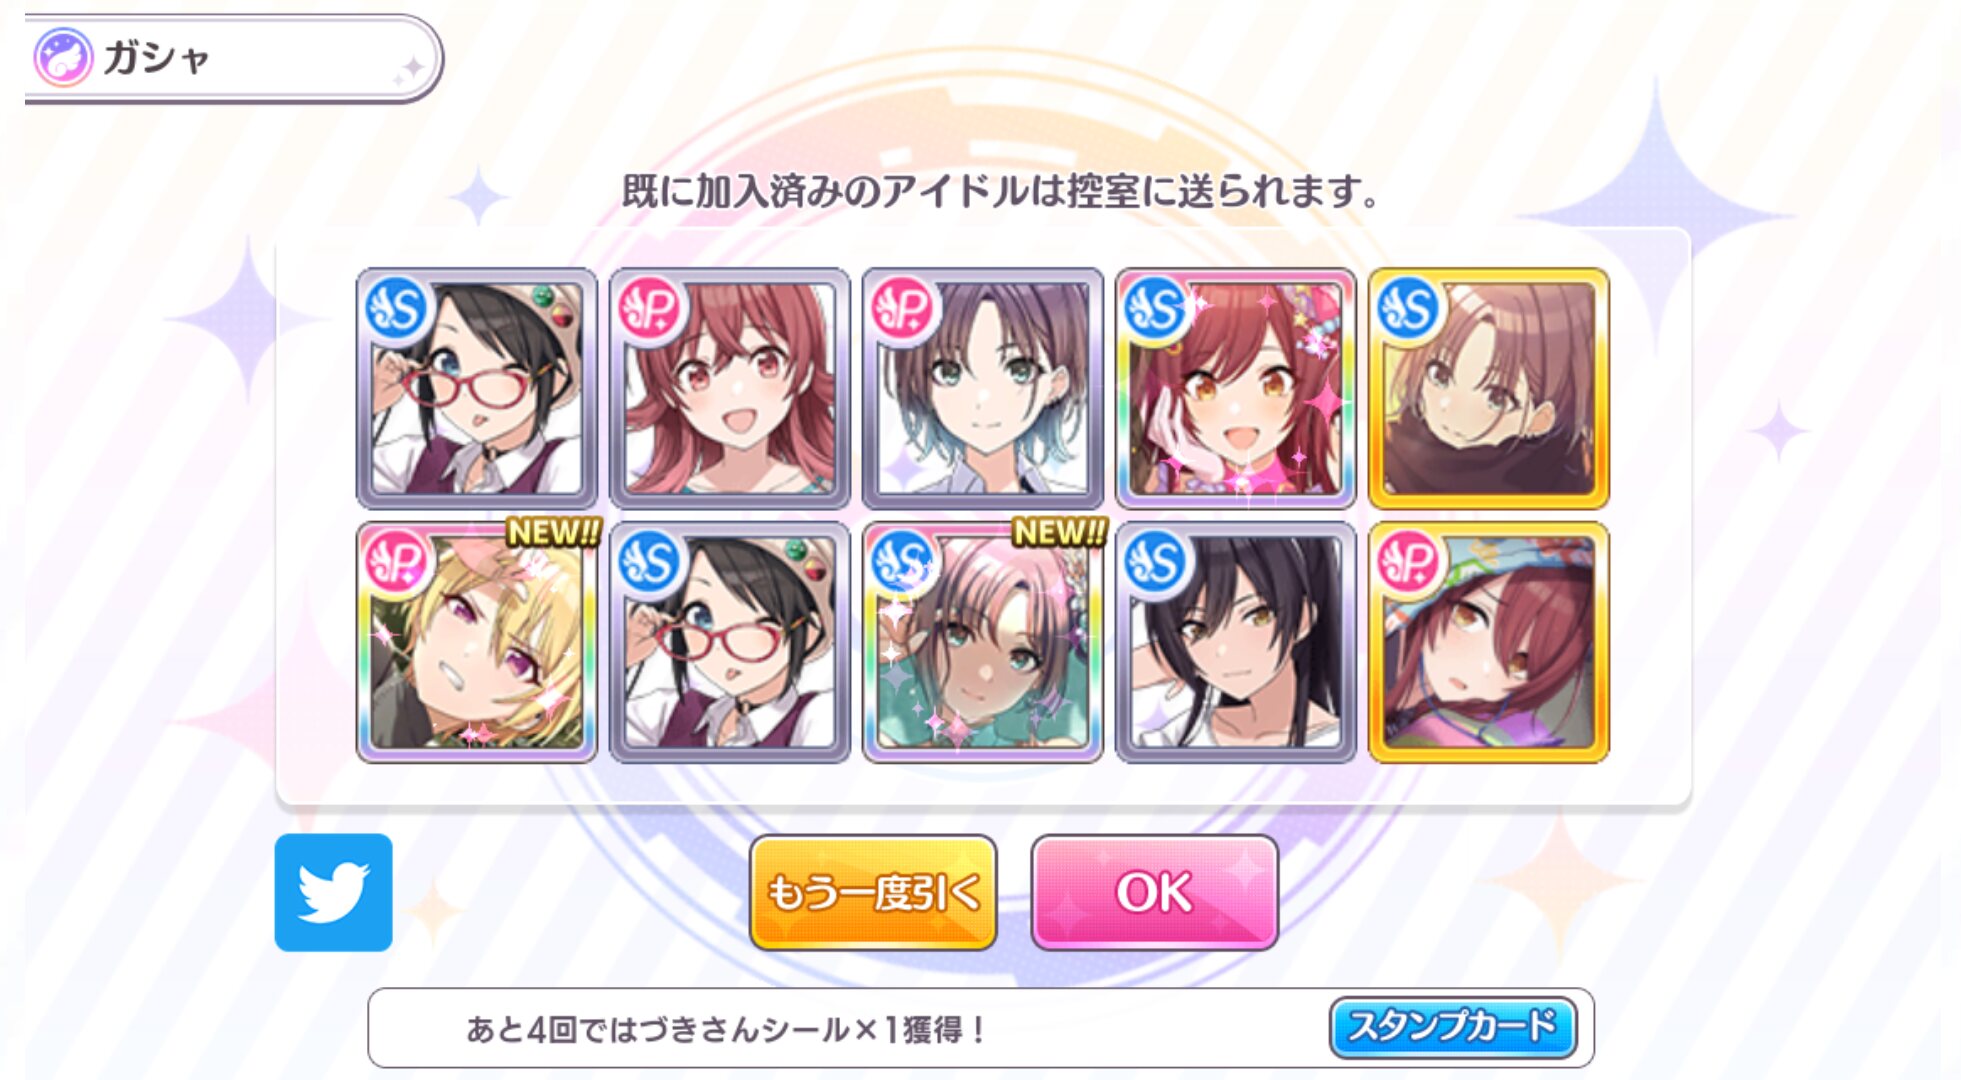Click the ガシャ header title bar

coord(232,58)
